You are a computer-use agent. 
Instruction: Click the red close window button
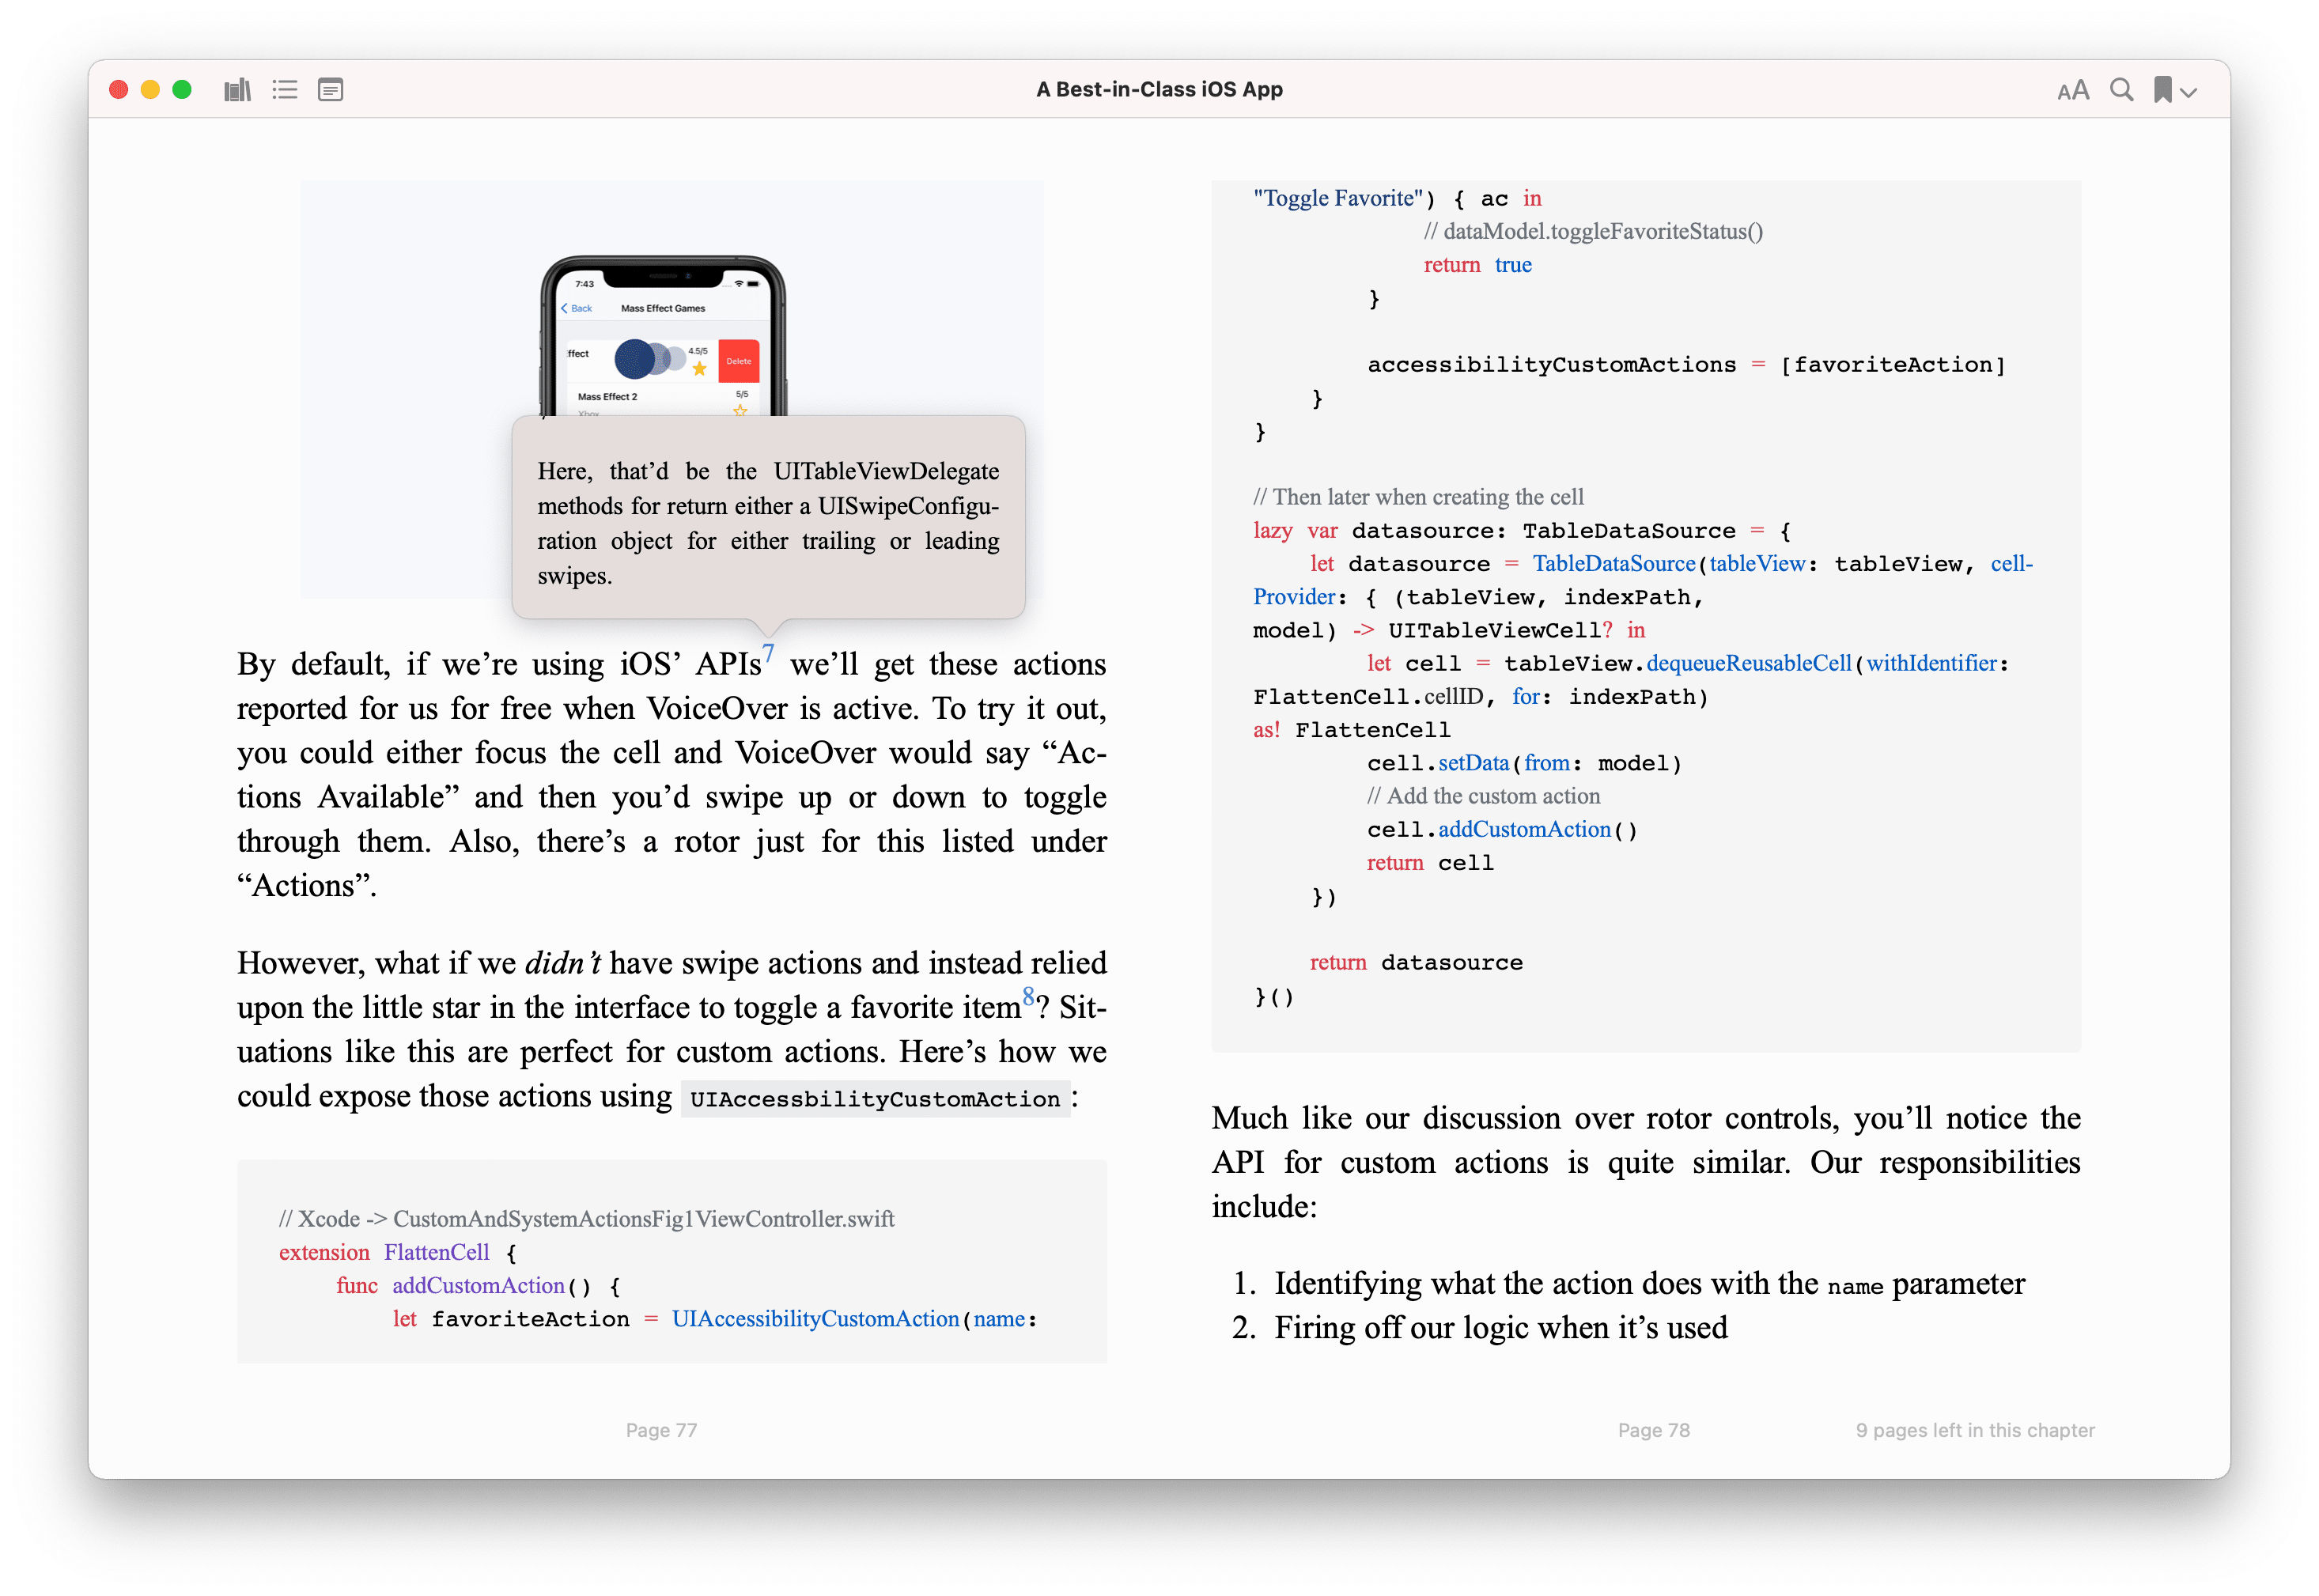point(118,90)
